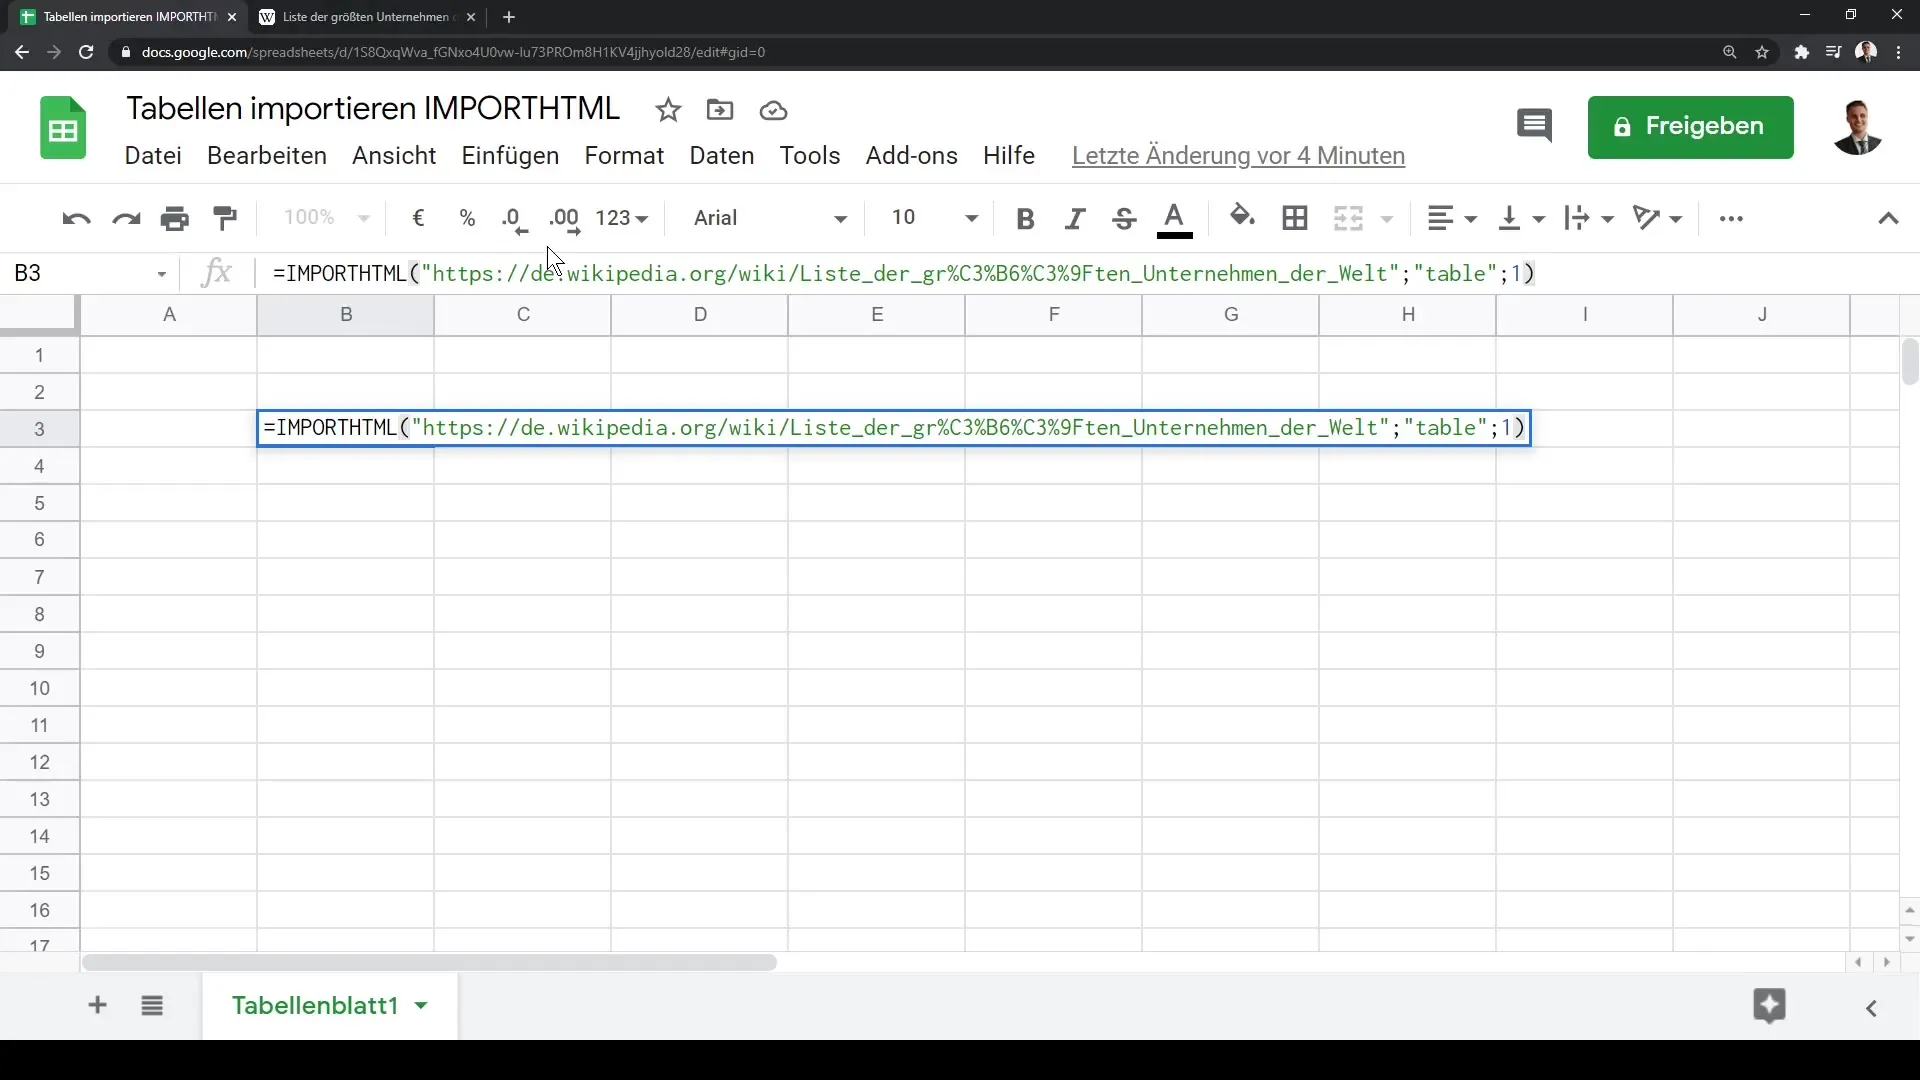Bookmark this page with the star icon
The image size is (1920, 1080).
coord(1762,52)
